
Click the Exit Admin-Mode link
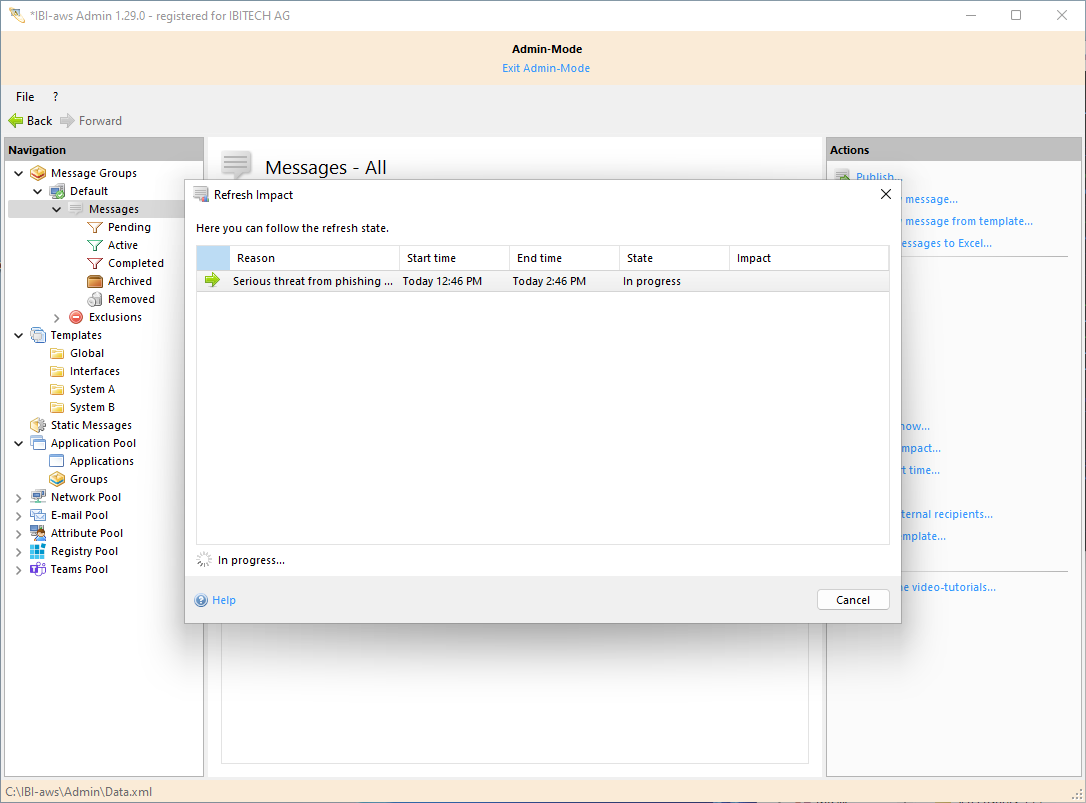[x=545, y=68]
